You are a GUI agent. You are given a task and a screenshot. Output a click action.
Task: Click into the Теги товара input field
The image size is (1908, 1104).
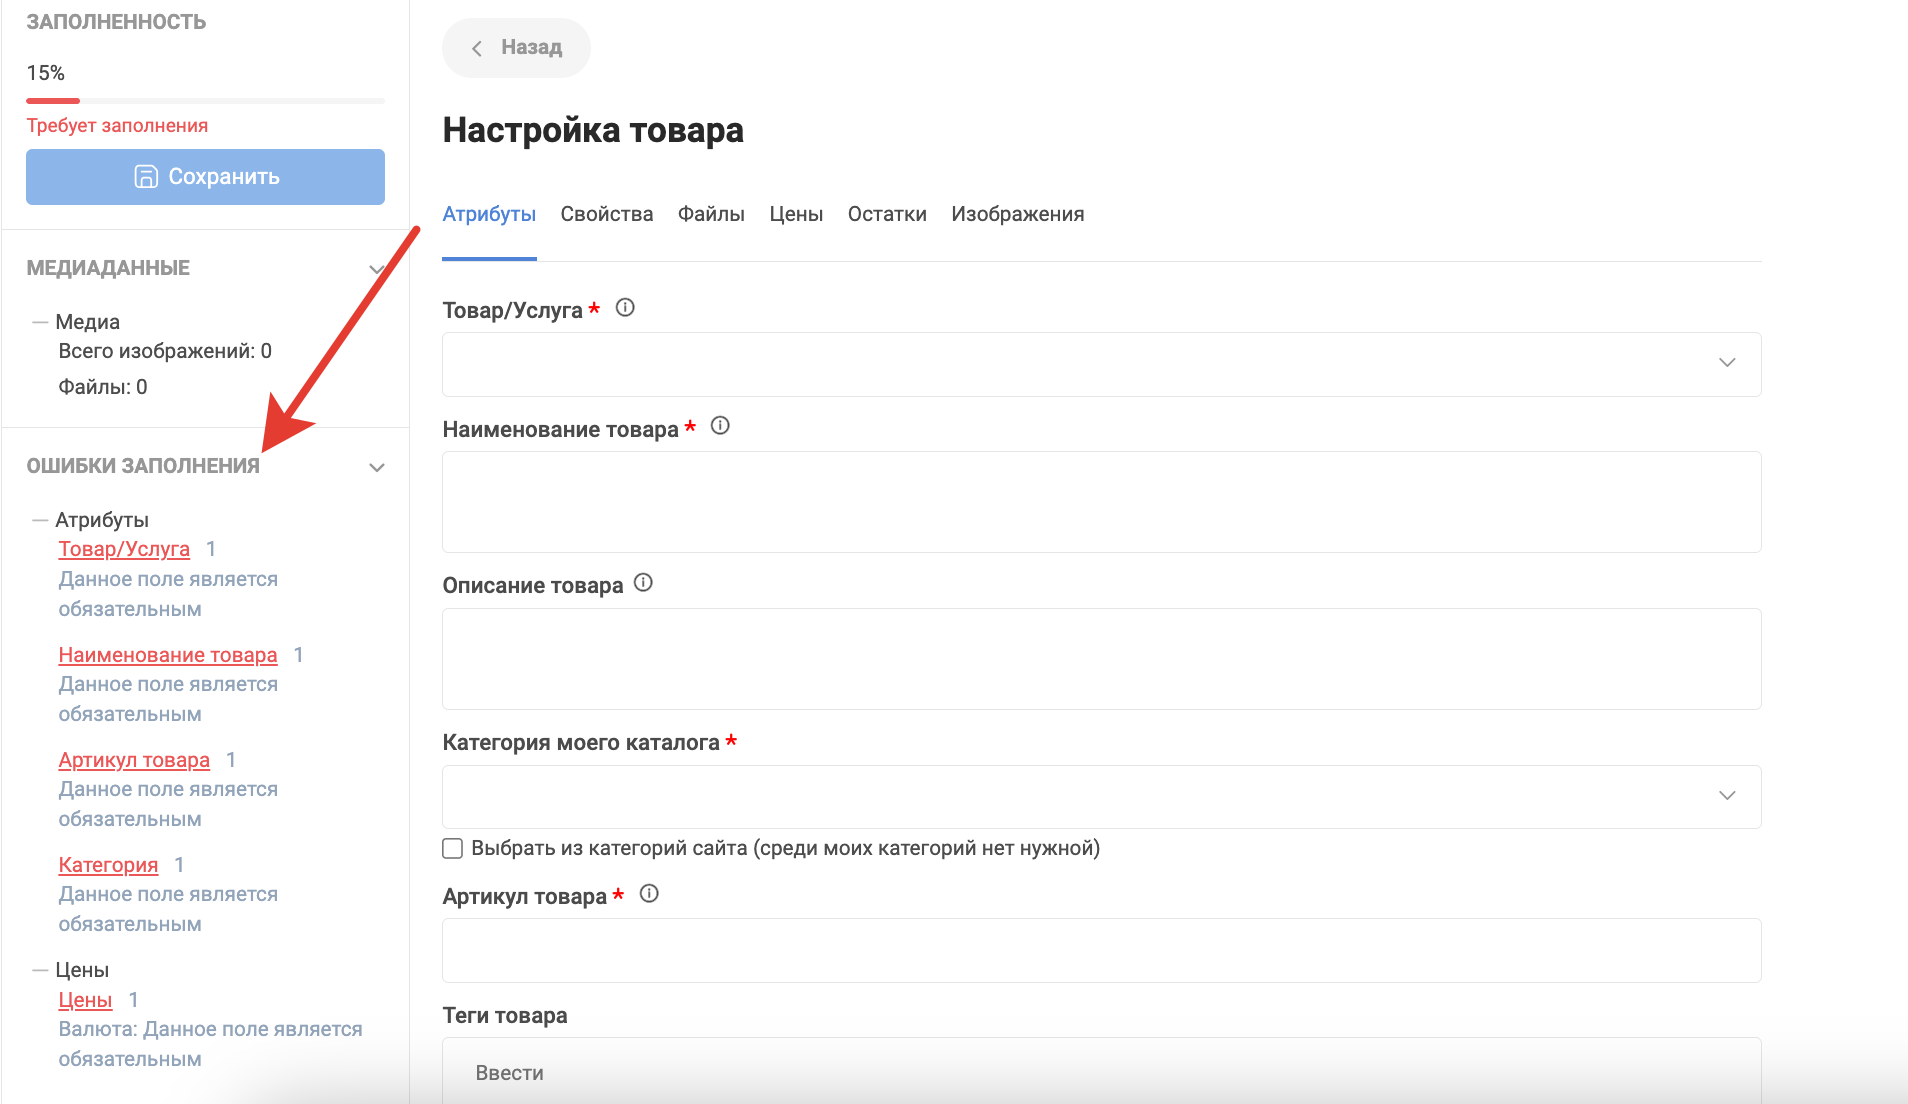point(1100,1072)
